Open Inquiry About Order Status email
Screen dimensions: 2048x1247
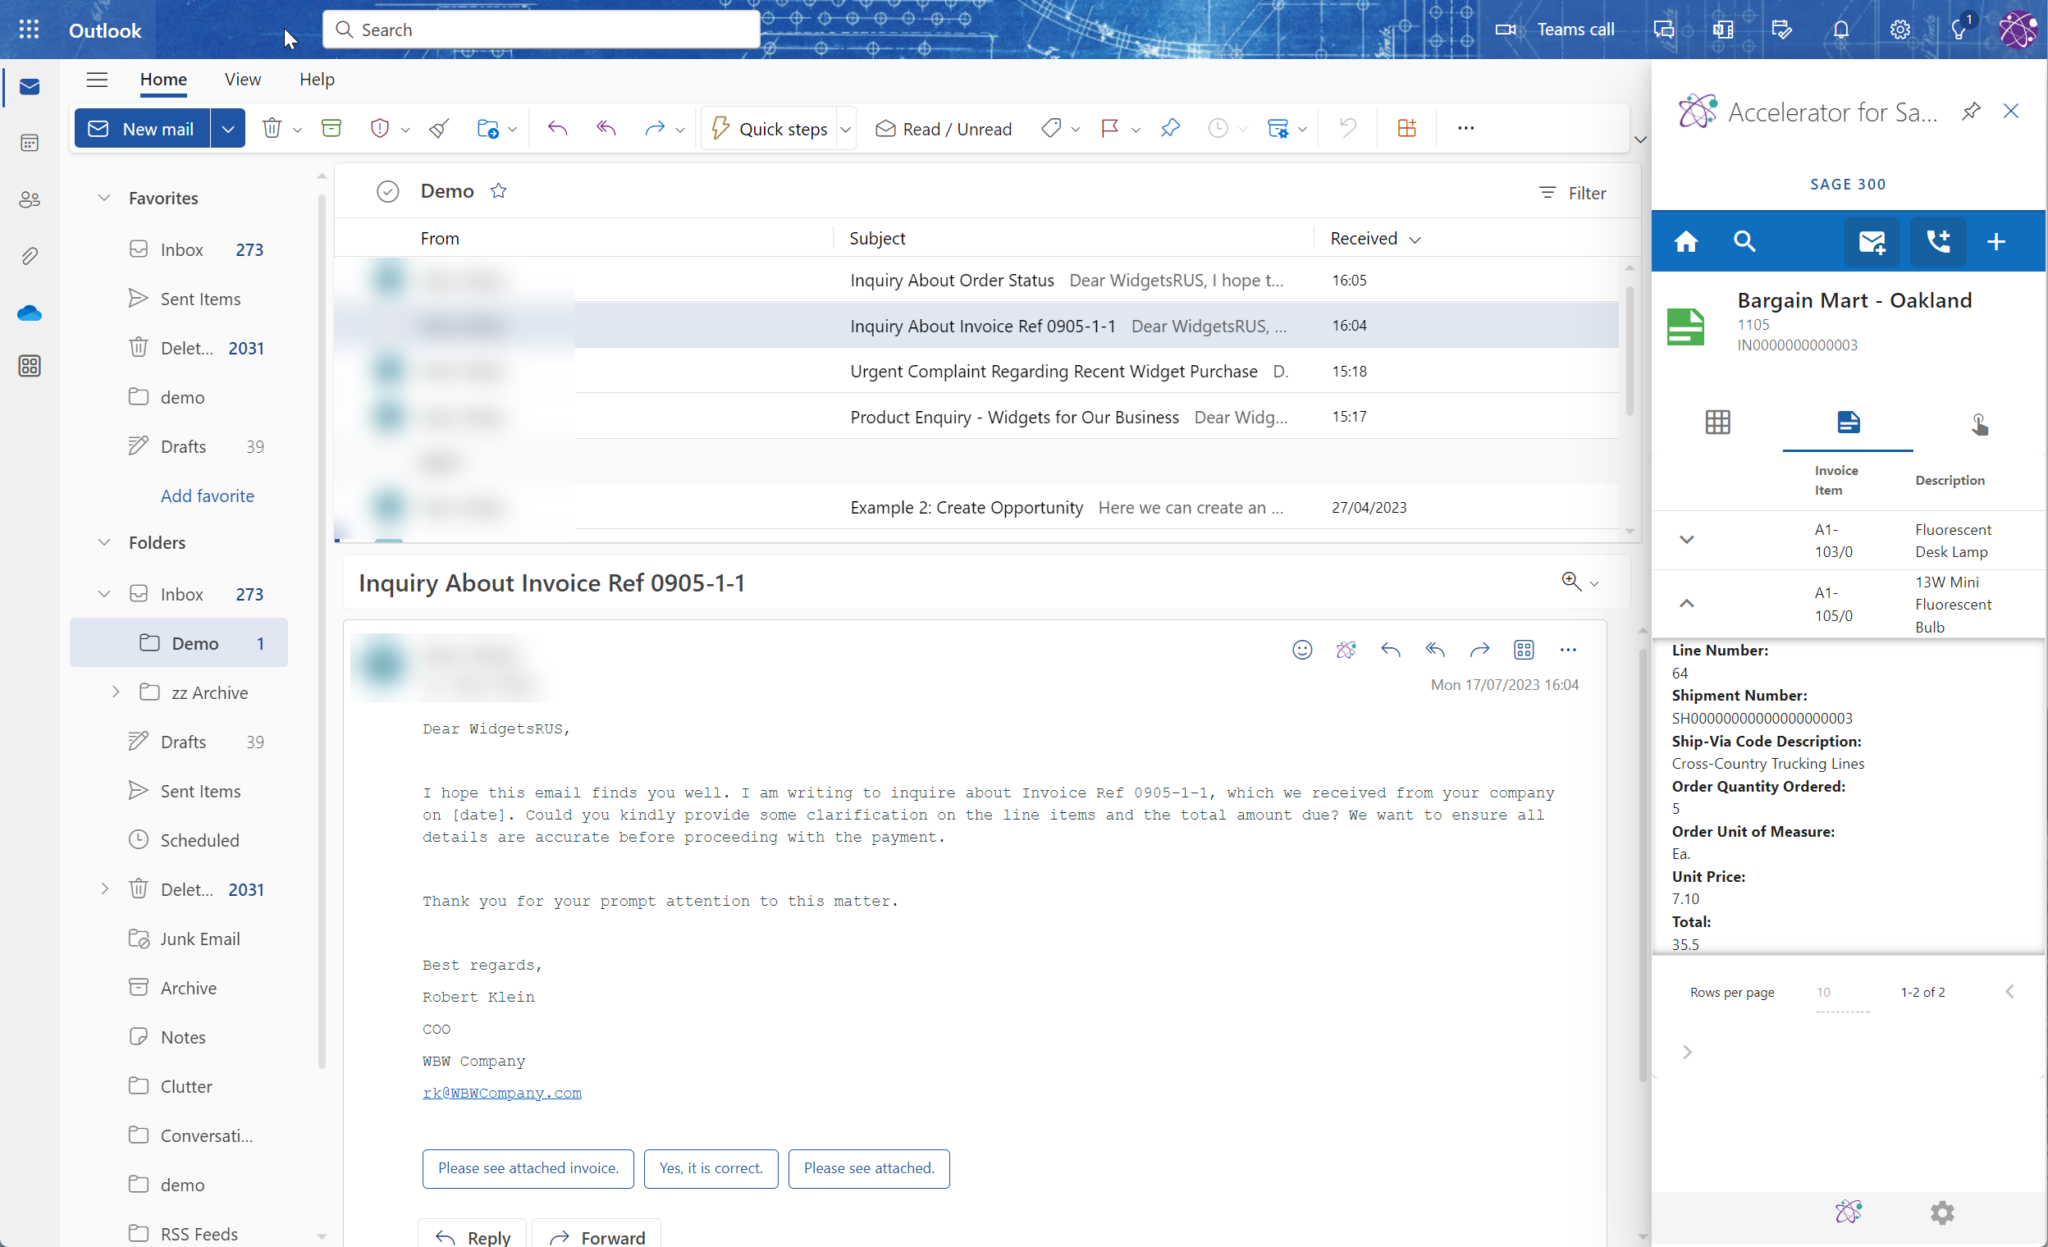tap(977, 280)
